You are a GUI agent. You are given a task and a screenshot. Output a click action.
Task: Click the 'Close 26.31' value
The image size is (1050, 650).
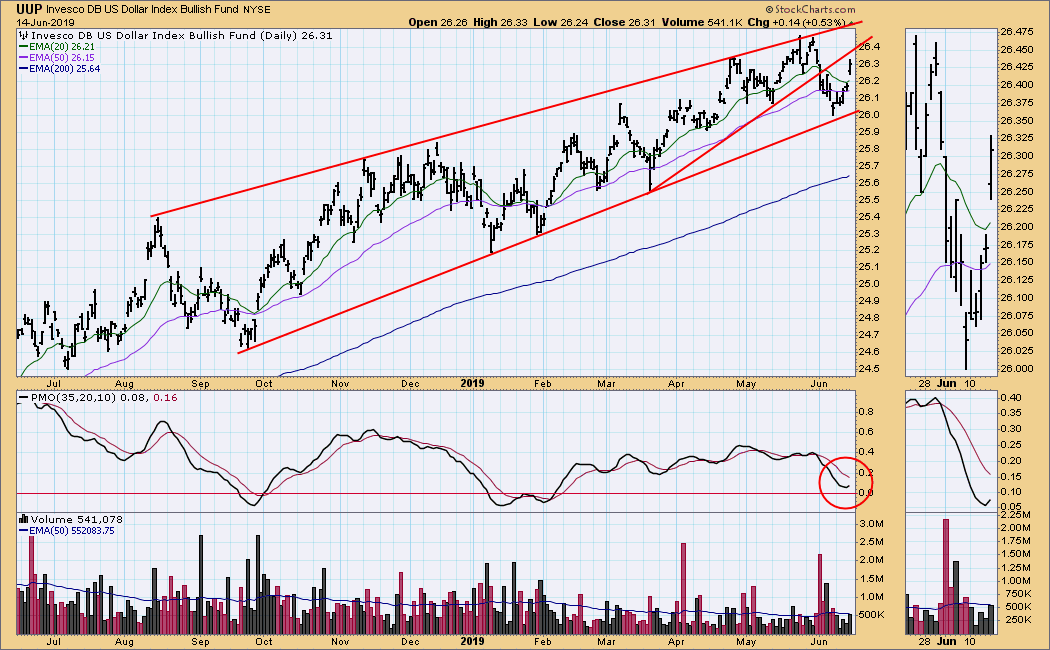coord(624,22)
